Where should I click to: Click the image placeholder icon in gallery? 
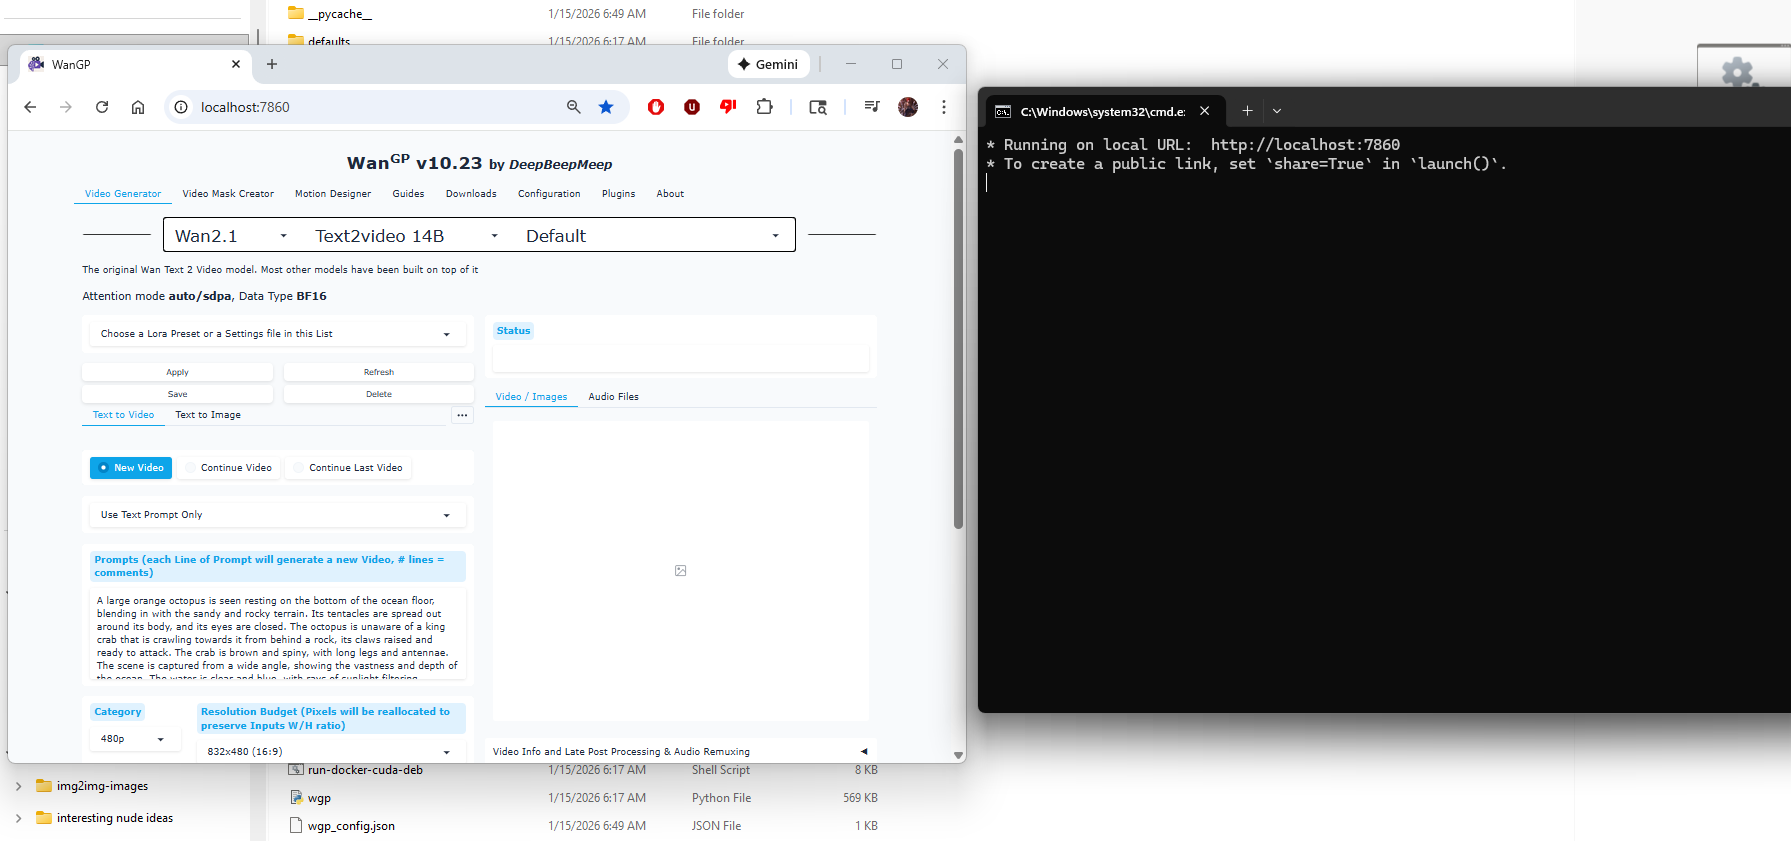(x=681, y=571)
